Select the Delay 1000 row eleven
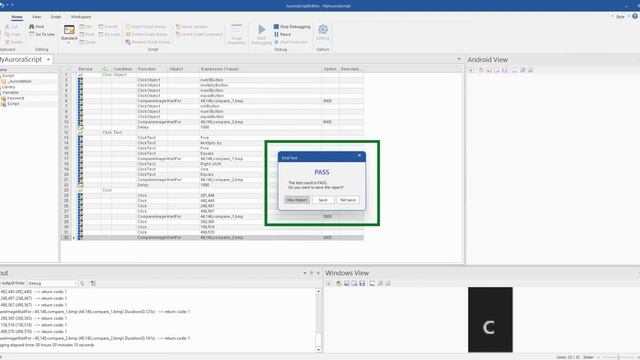Image resolution: width=640 pixels, height=360 pixels. (212, 127)
